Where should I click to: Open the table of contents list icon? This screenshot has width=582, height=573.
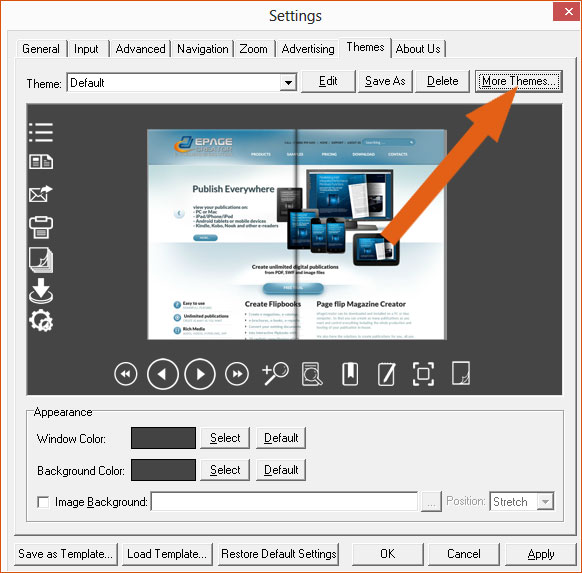click(41, 132)
